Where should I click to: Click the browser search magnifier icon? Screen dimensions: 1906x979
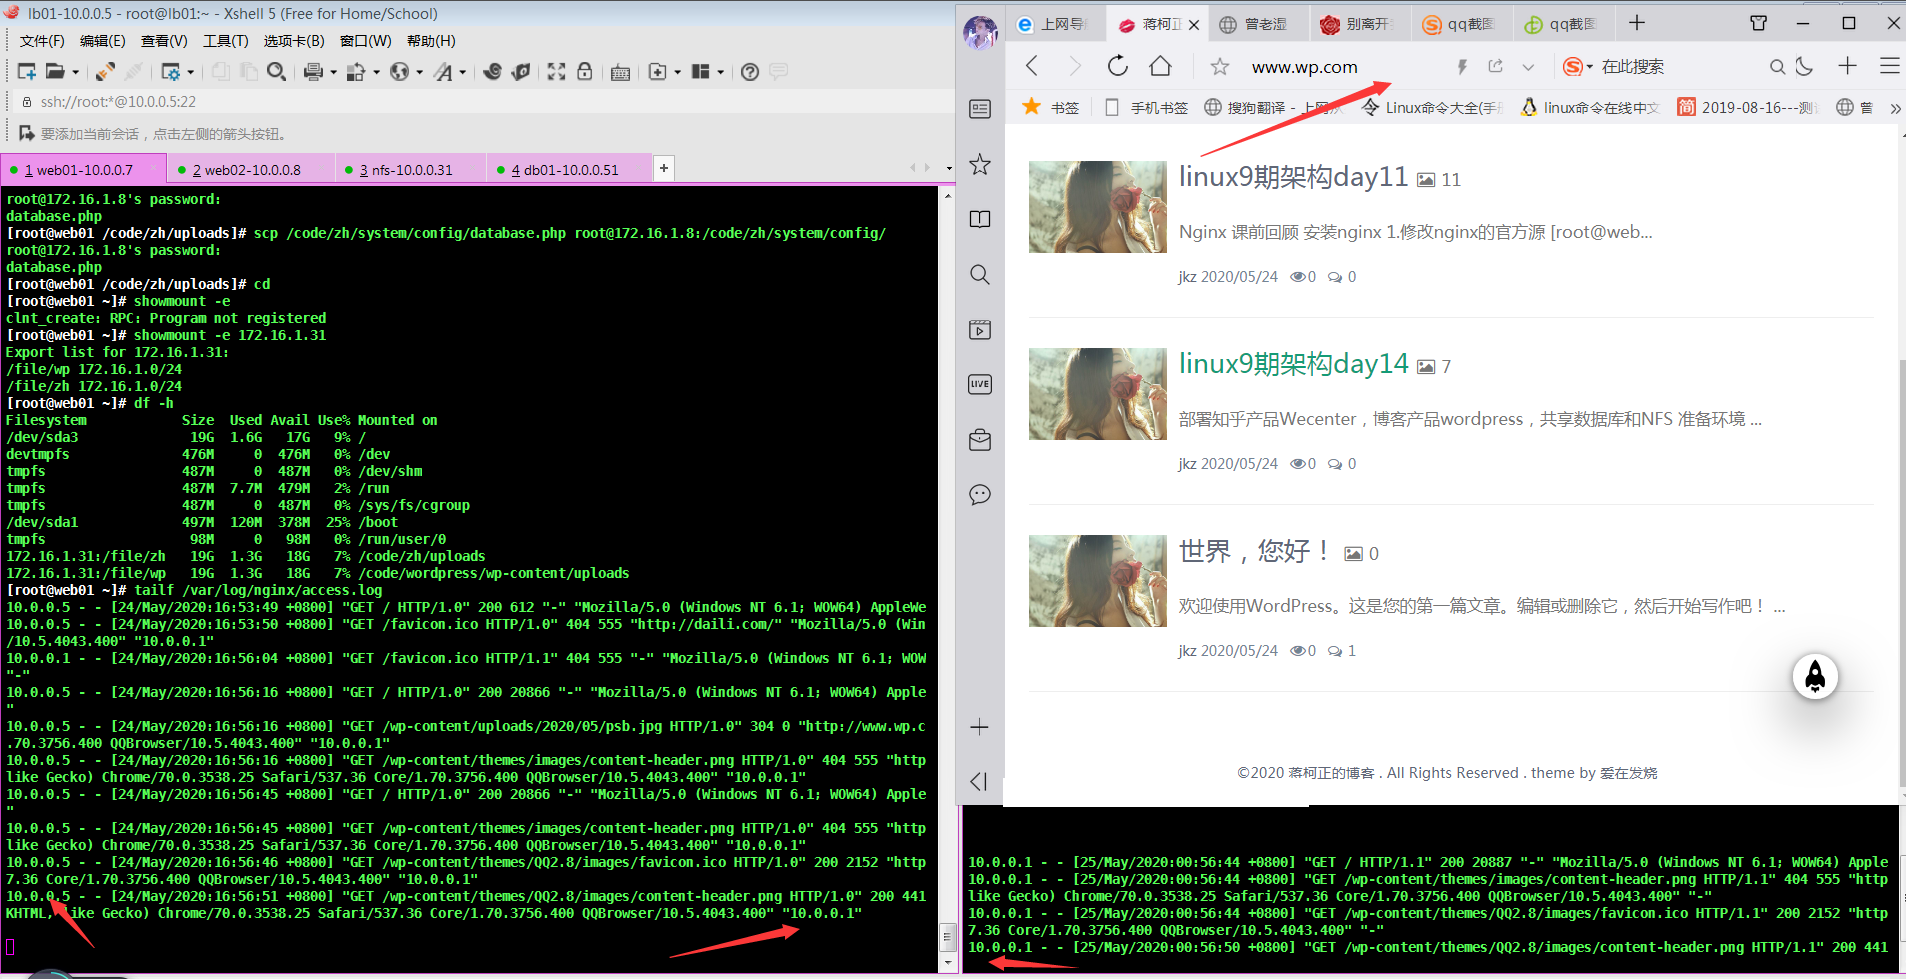tap(1777, 67)
